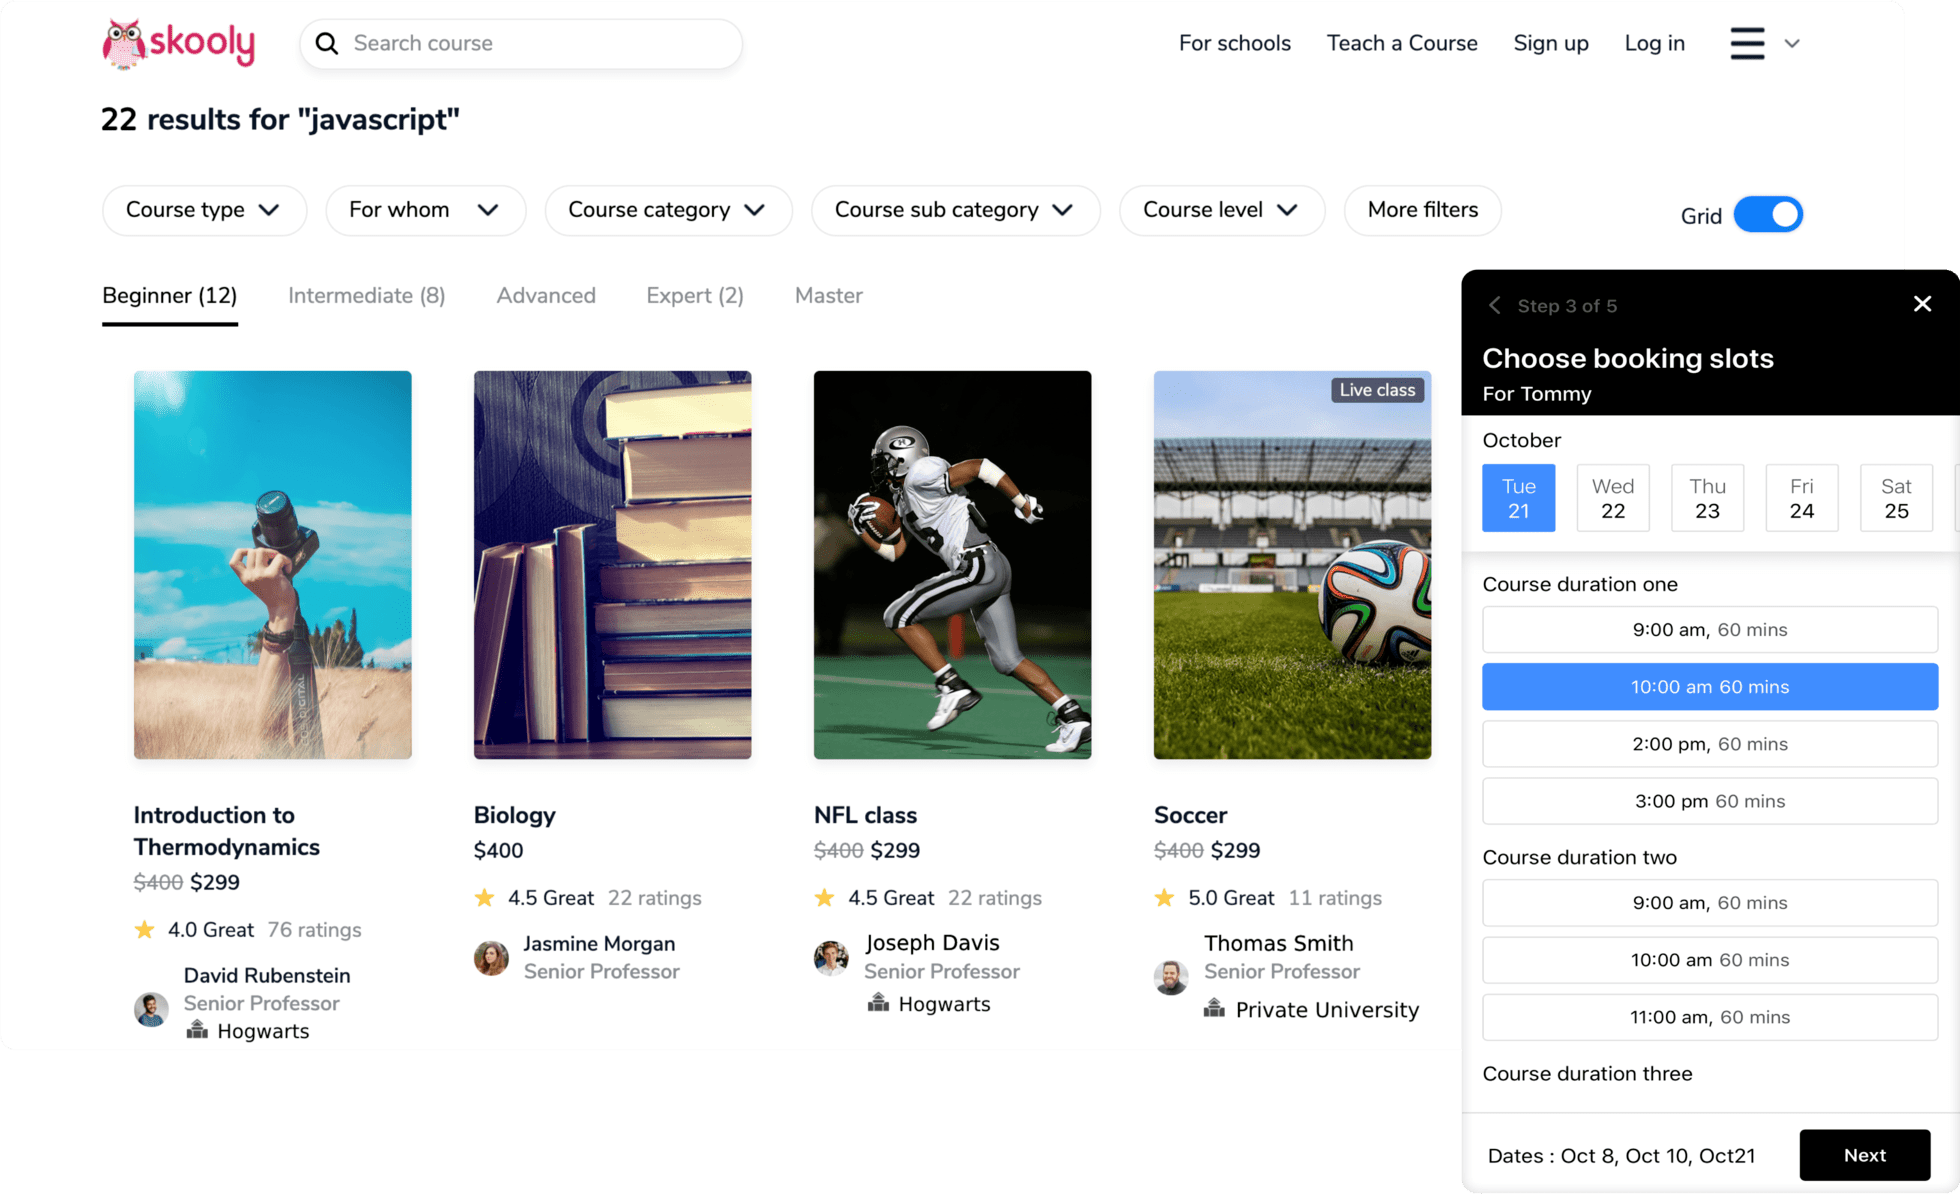Pick Wed 22 date option
The width and height of the screenshot is (1960, 1194).
1613,498
